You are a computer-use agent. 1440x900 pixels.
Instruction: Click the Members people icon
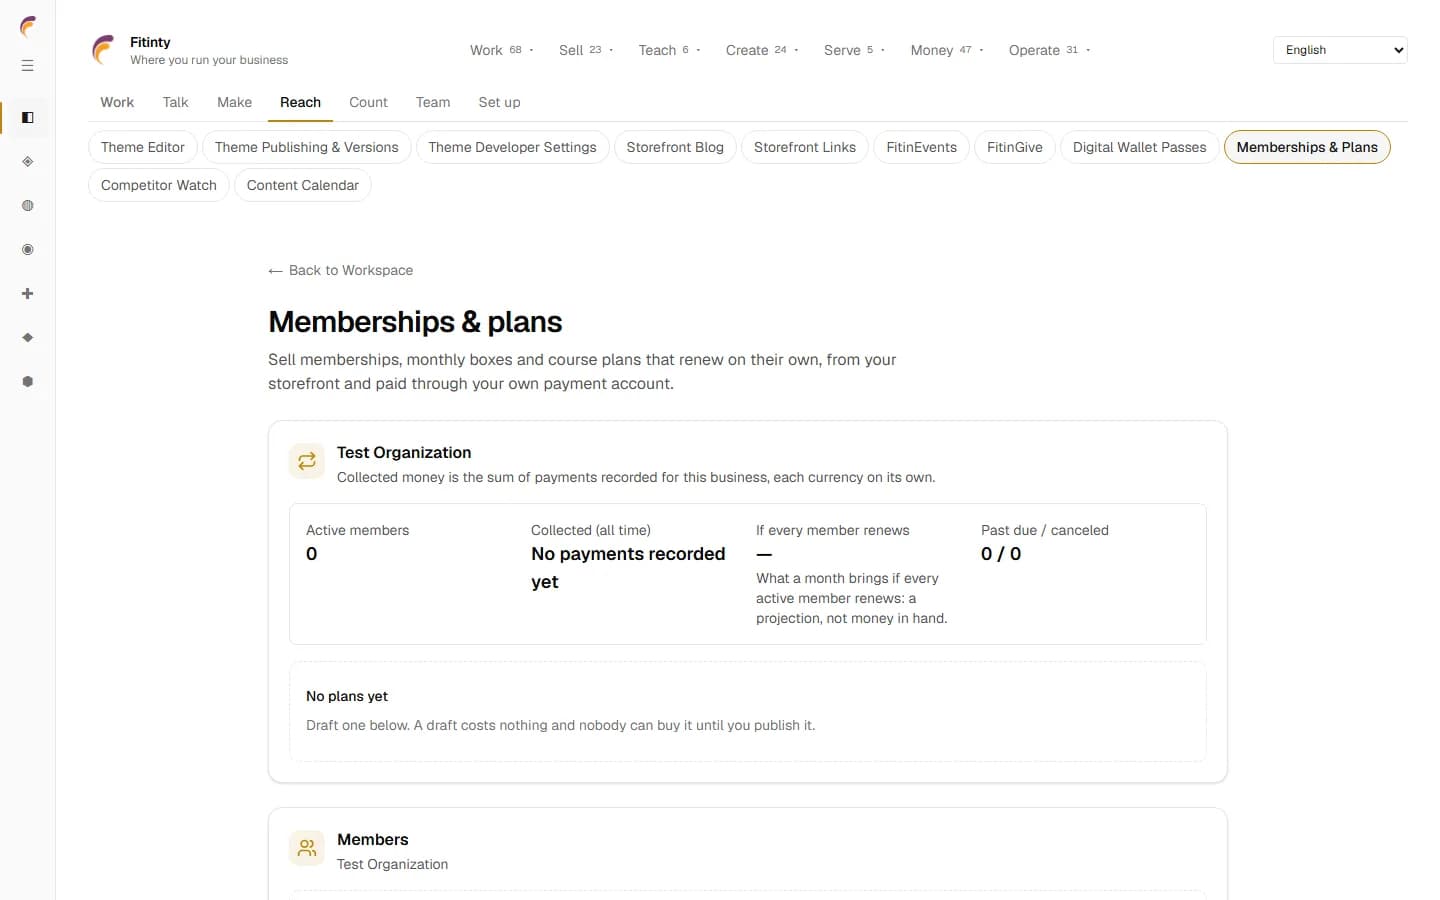(307, 848)
